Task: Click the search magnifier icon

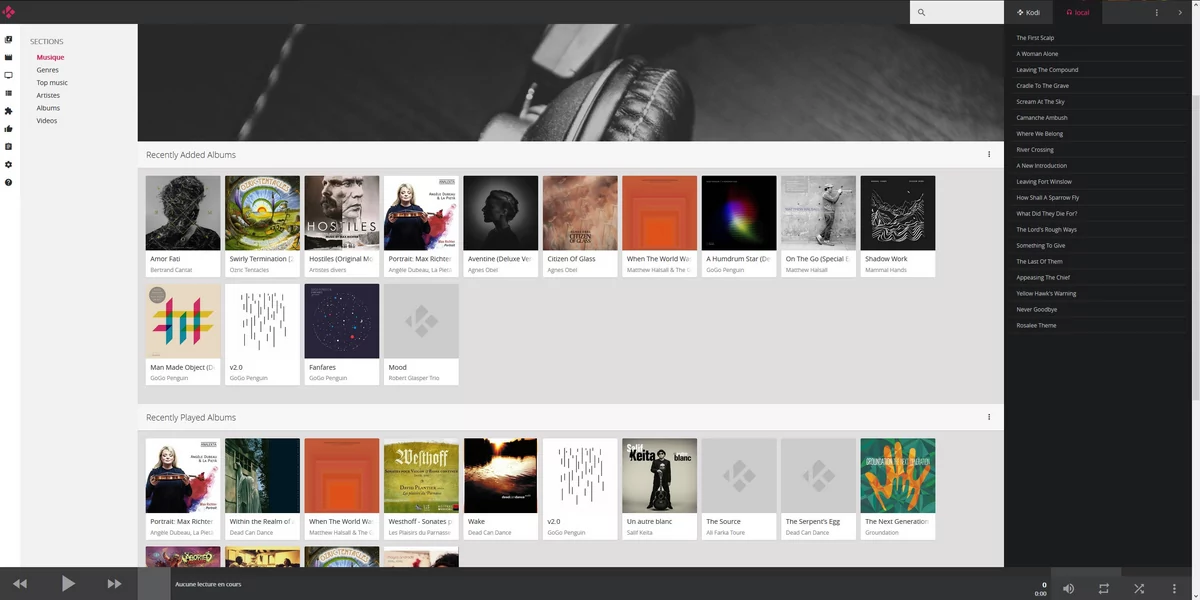Action: pyautogui.click(x=921, y=13)
